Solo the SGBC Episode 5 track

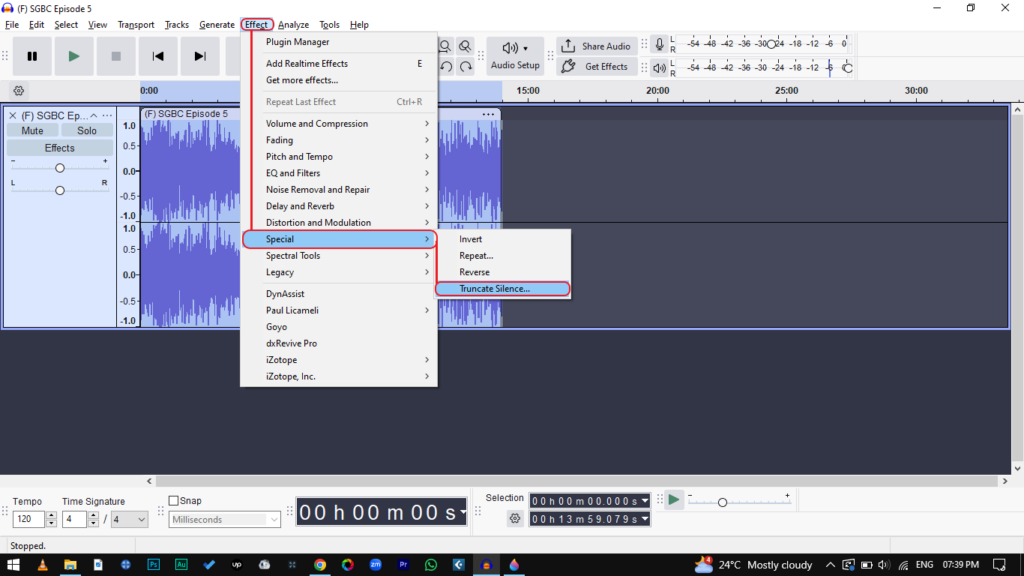pos(87,131)
